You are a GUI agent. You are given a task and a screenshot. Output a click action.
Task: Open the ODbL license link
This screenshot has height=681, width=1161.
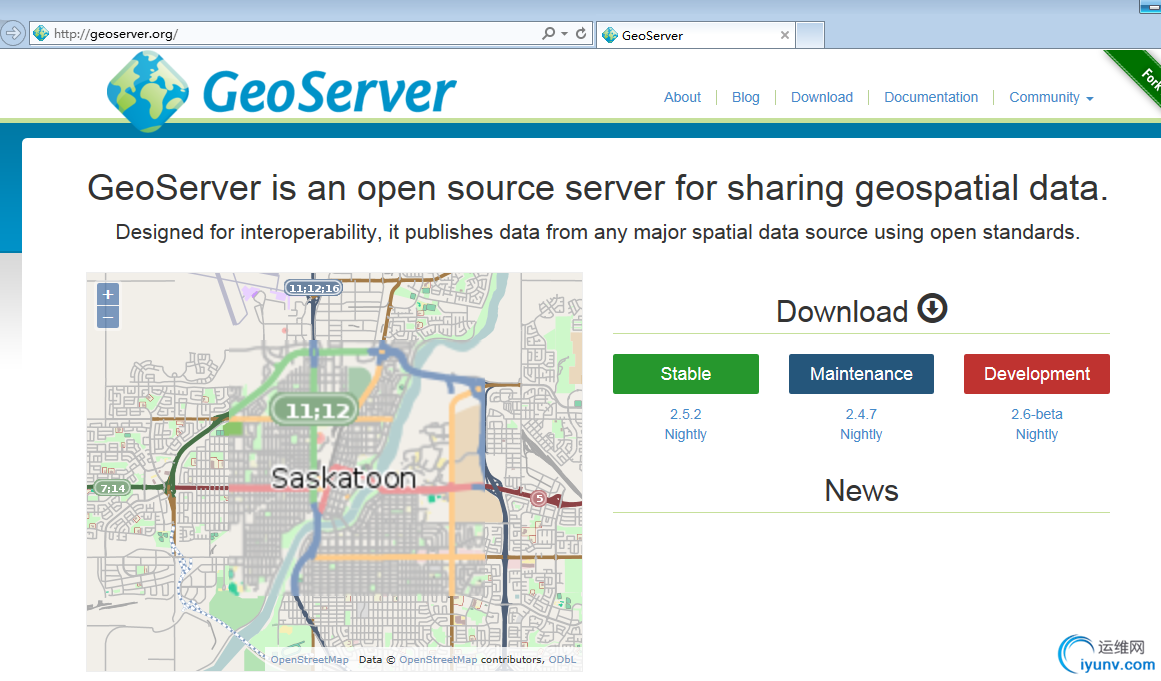[562, 660]
